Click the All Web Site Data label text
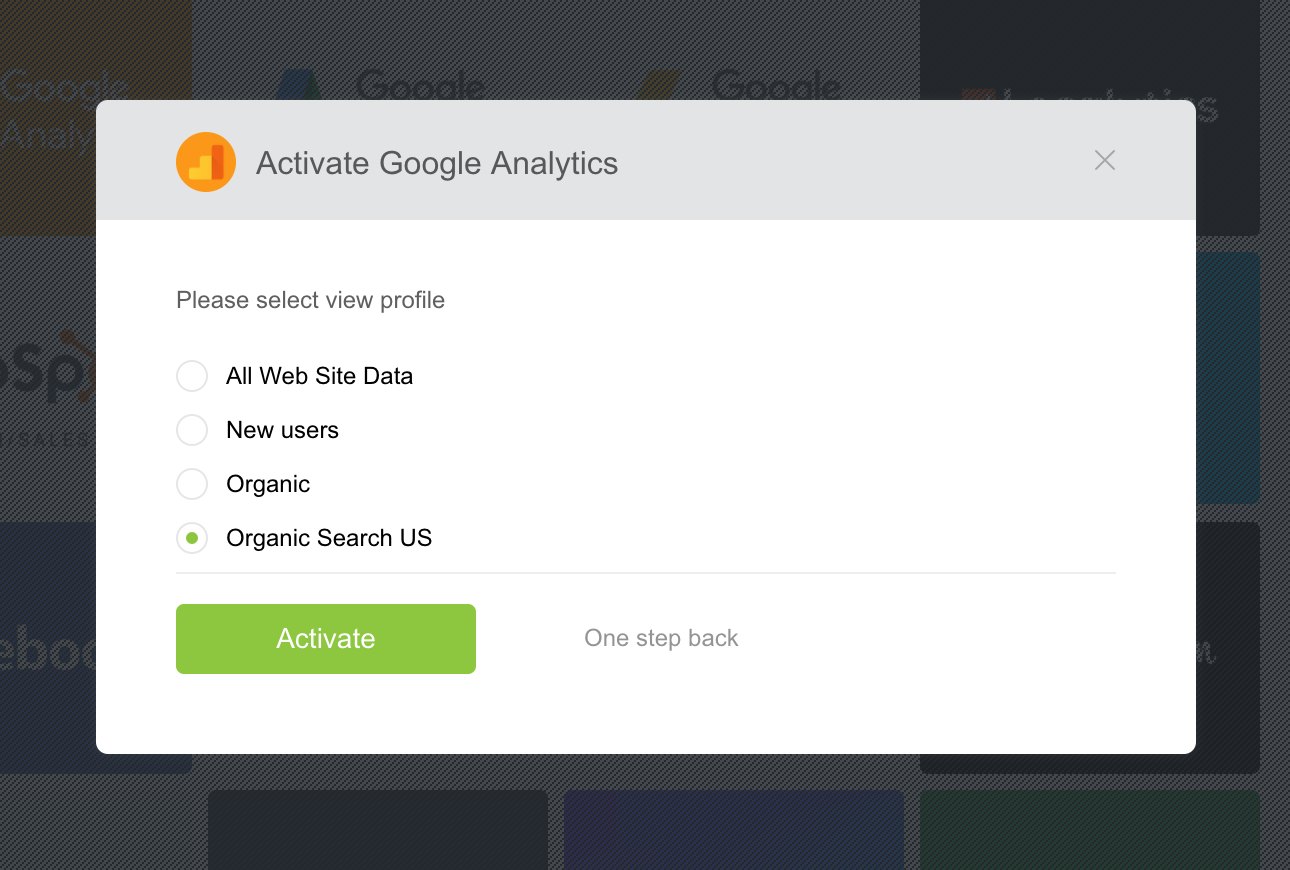Image resolution: width=1290 pixels, height=870 pixels. (319, 376)
